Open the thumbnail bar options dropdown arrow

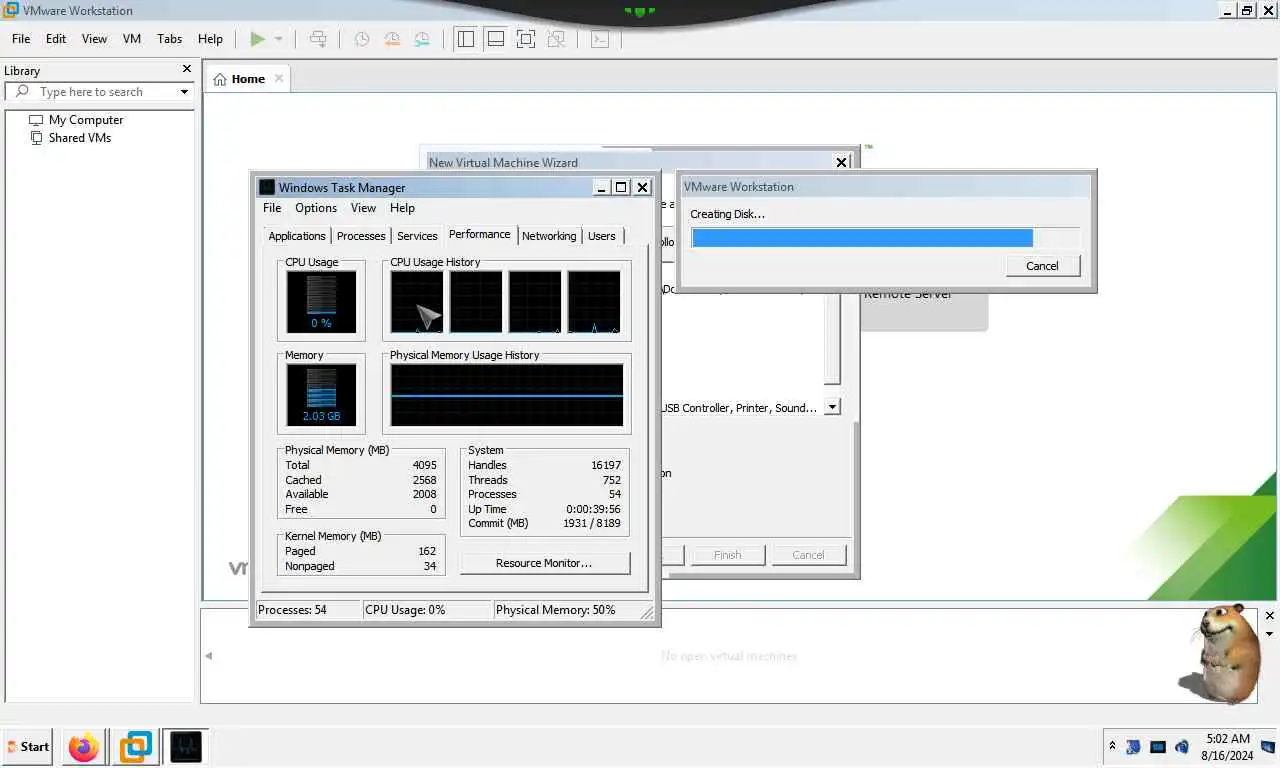tap(1270, 634)
